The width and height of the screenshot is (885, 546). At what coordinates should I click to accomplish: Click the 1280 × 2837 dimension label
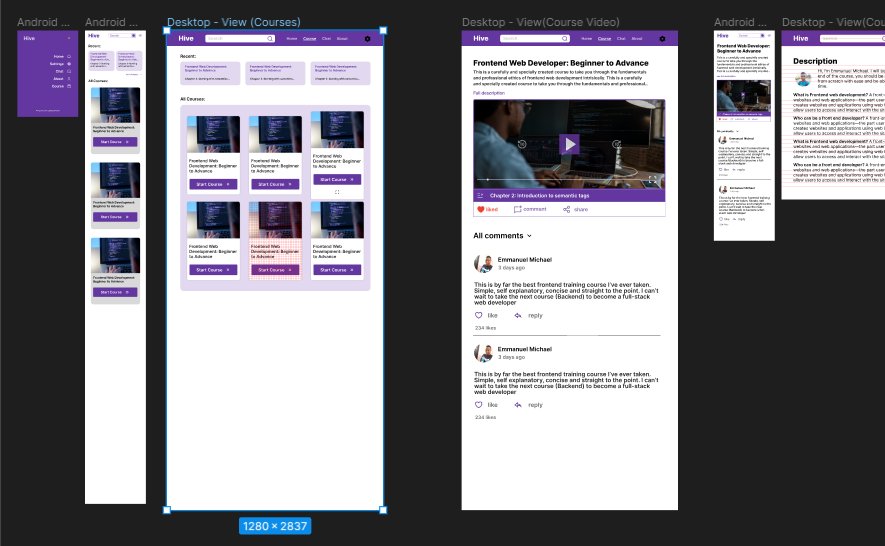(x=275, y=526)
